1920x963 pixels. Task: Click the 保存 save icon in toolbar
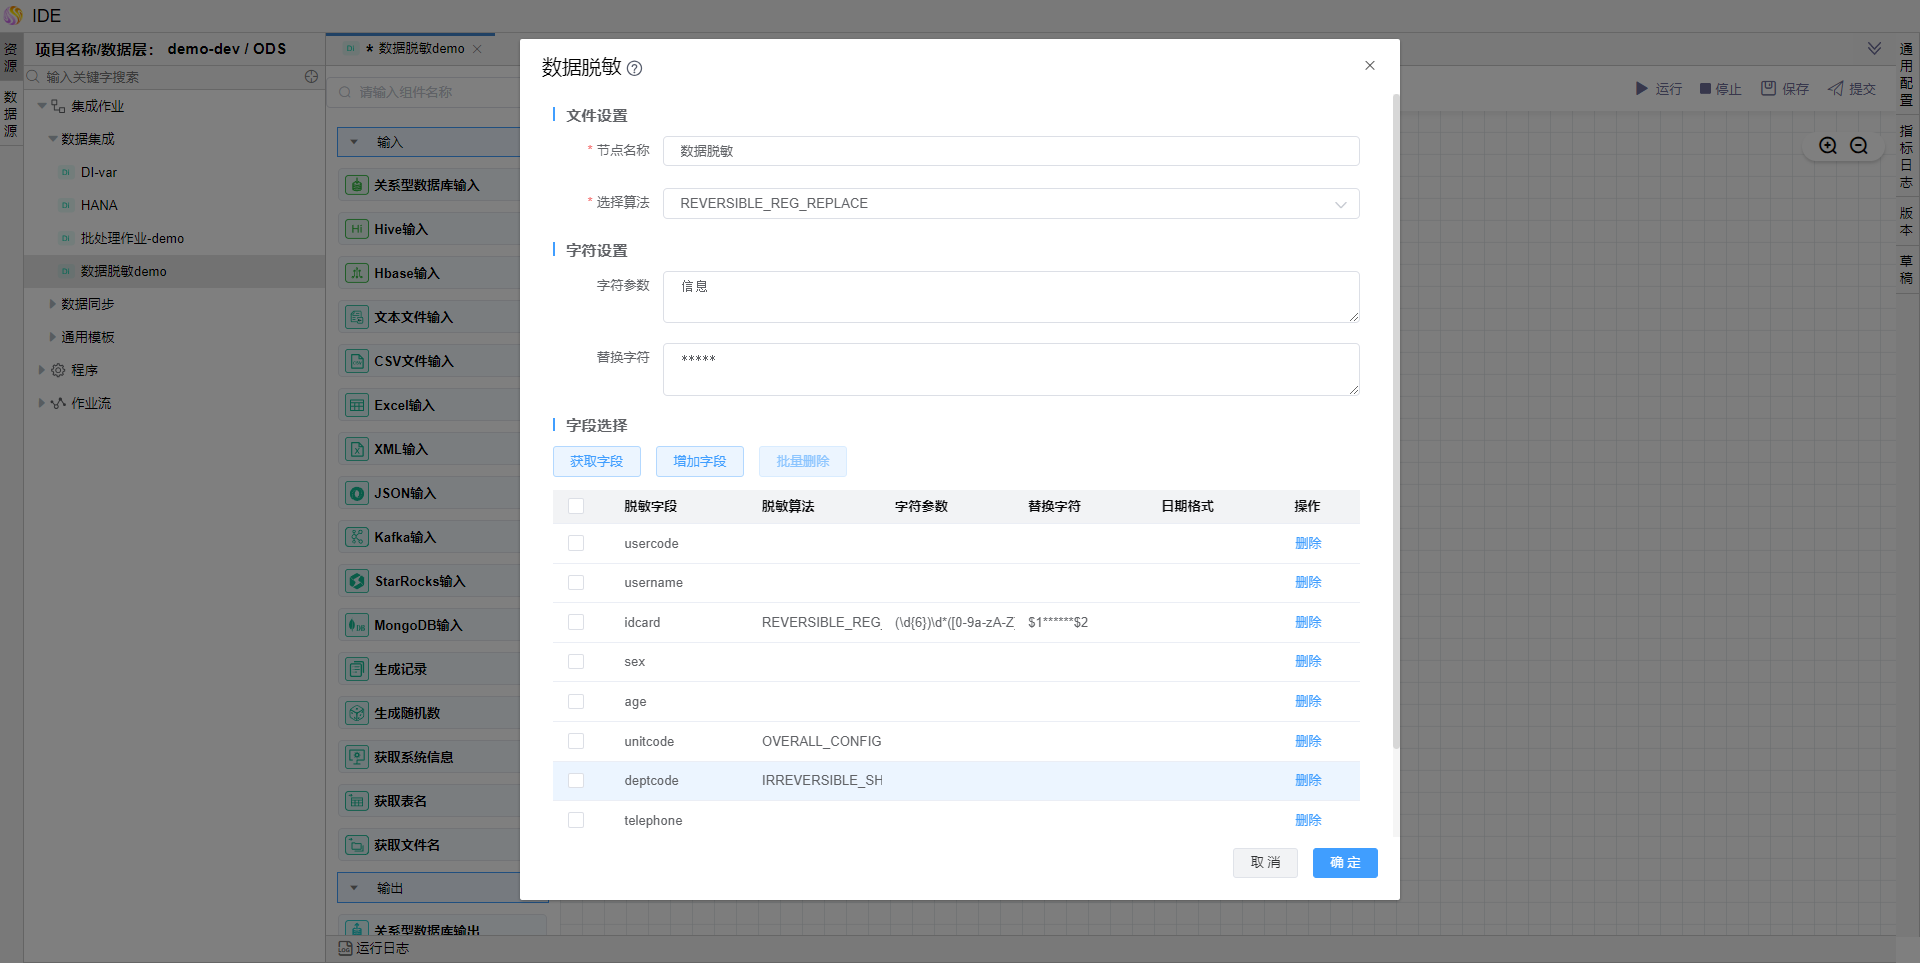(1768, 89)
